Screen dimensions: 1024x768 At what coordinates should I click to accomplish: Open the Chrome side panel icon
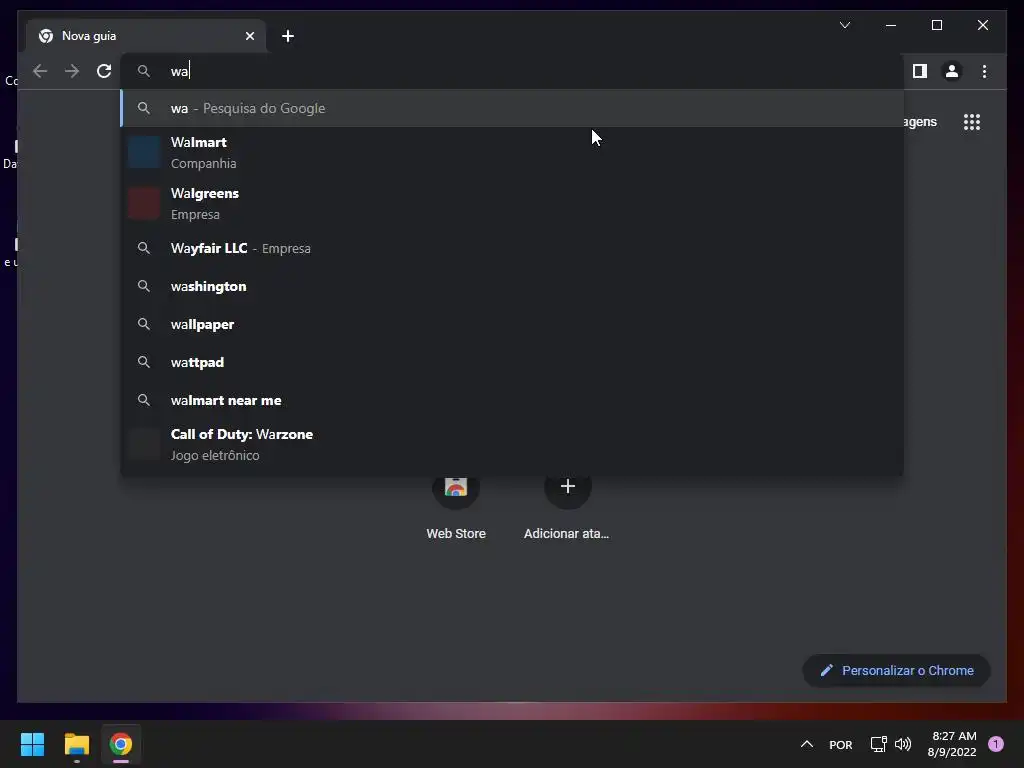[x=920, y=71]
